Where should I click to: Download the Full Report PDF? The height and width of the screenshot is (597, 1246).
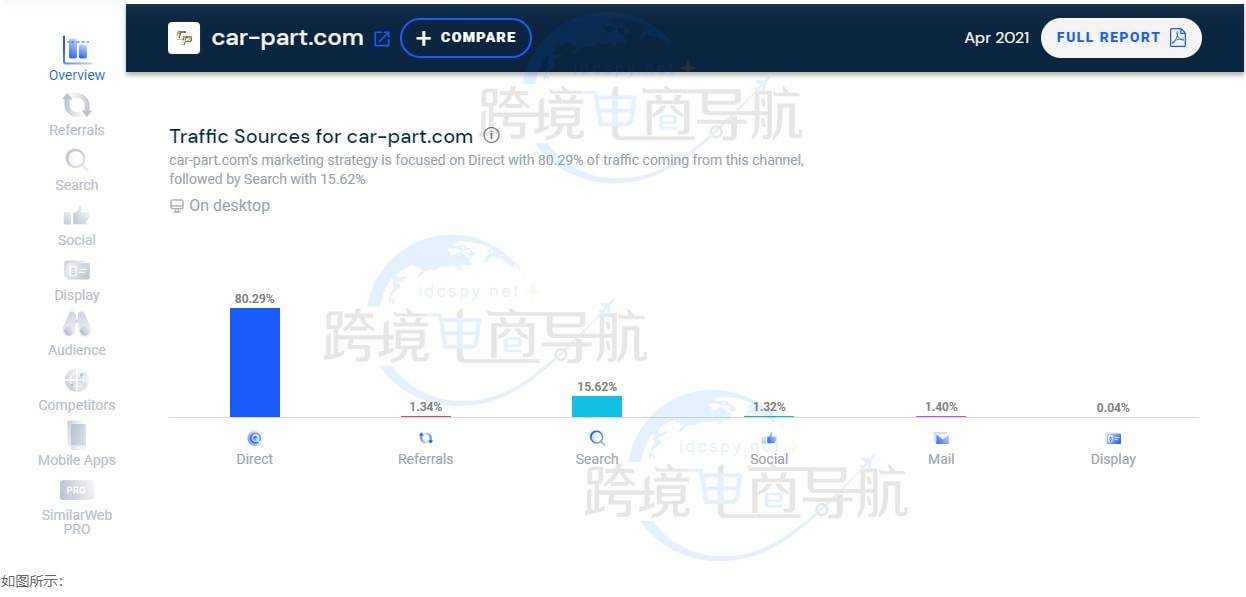tap(1120, 38)
